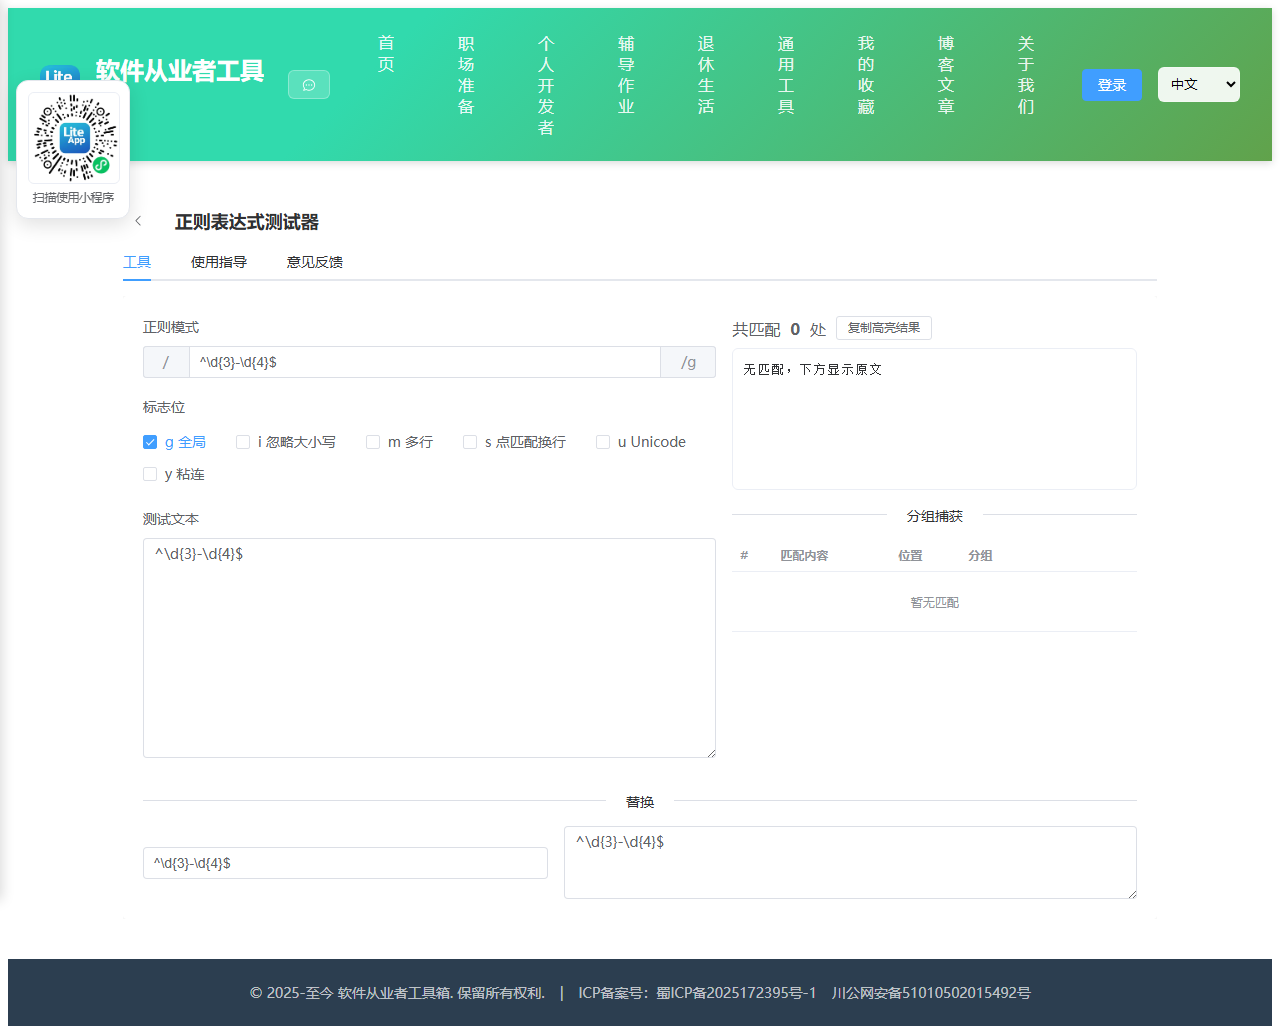Open the 中文 language dropdown
This screenshot has width=1280, height=1034.
pos(1199,85)
